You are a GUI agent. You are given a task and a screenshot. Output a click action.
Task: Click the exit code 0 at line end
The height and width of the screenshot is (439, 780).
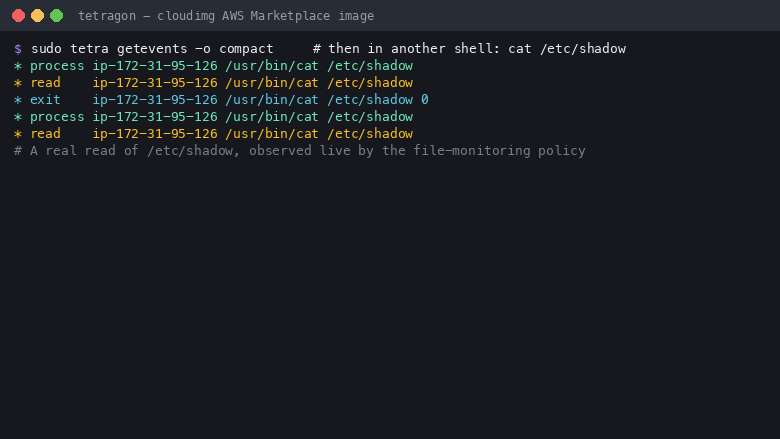[425, 100]
